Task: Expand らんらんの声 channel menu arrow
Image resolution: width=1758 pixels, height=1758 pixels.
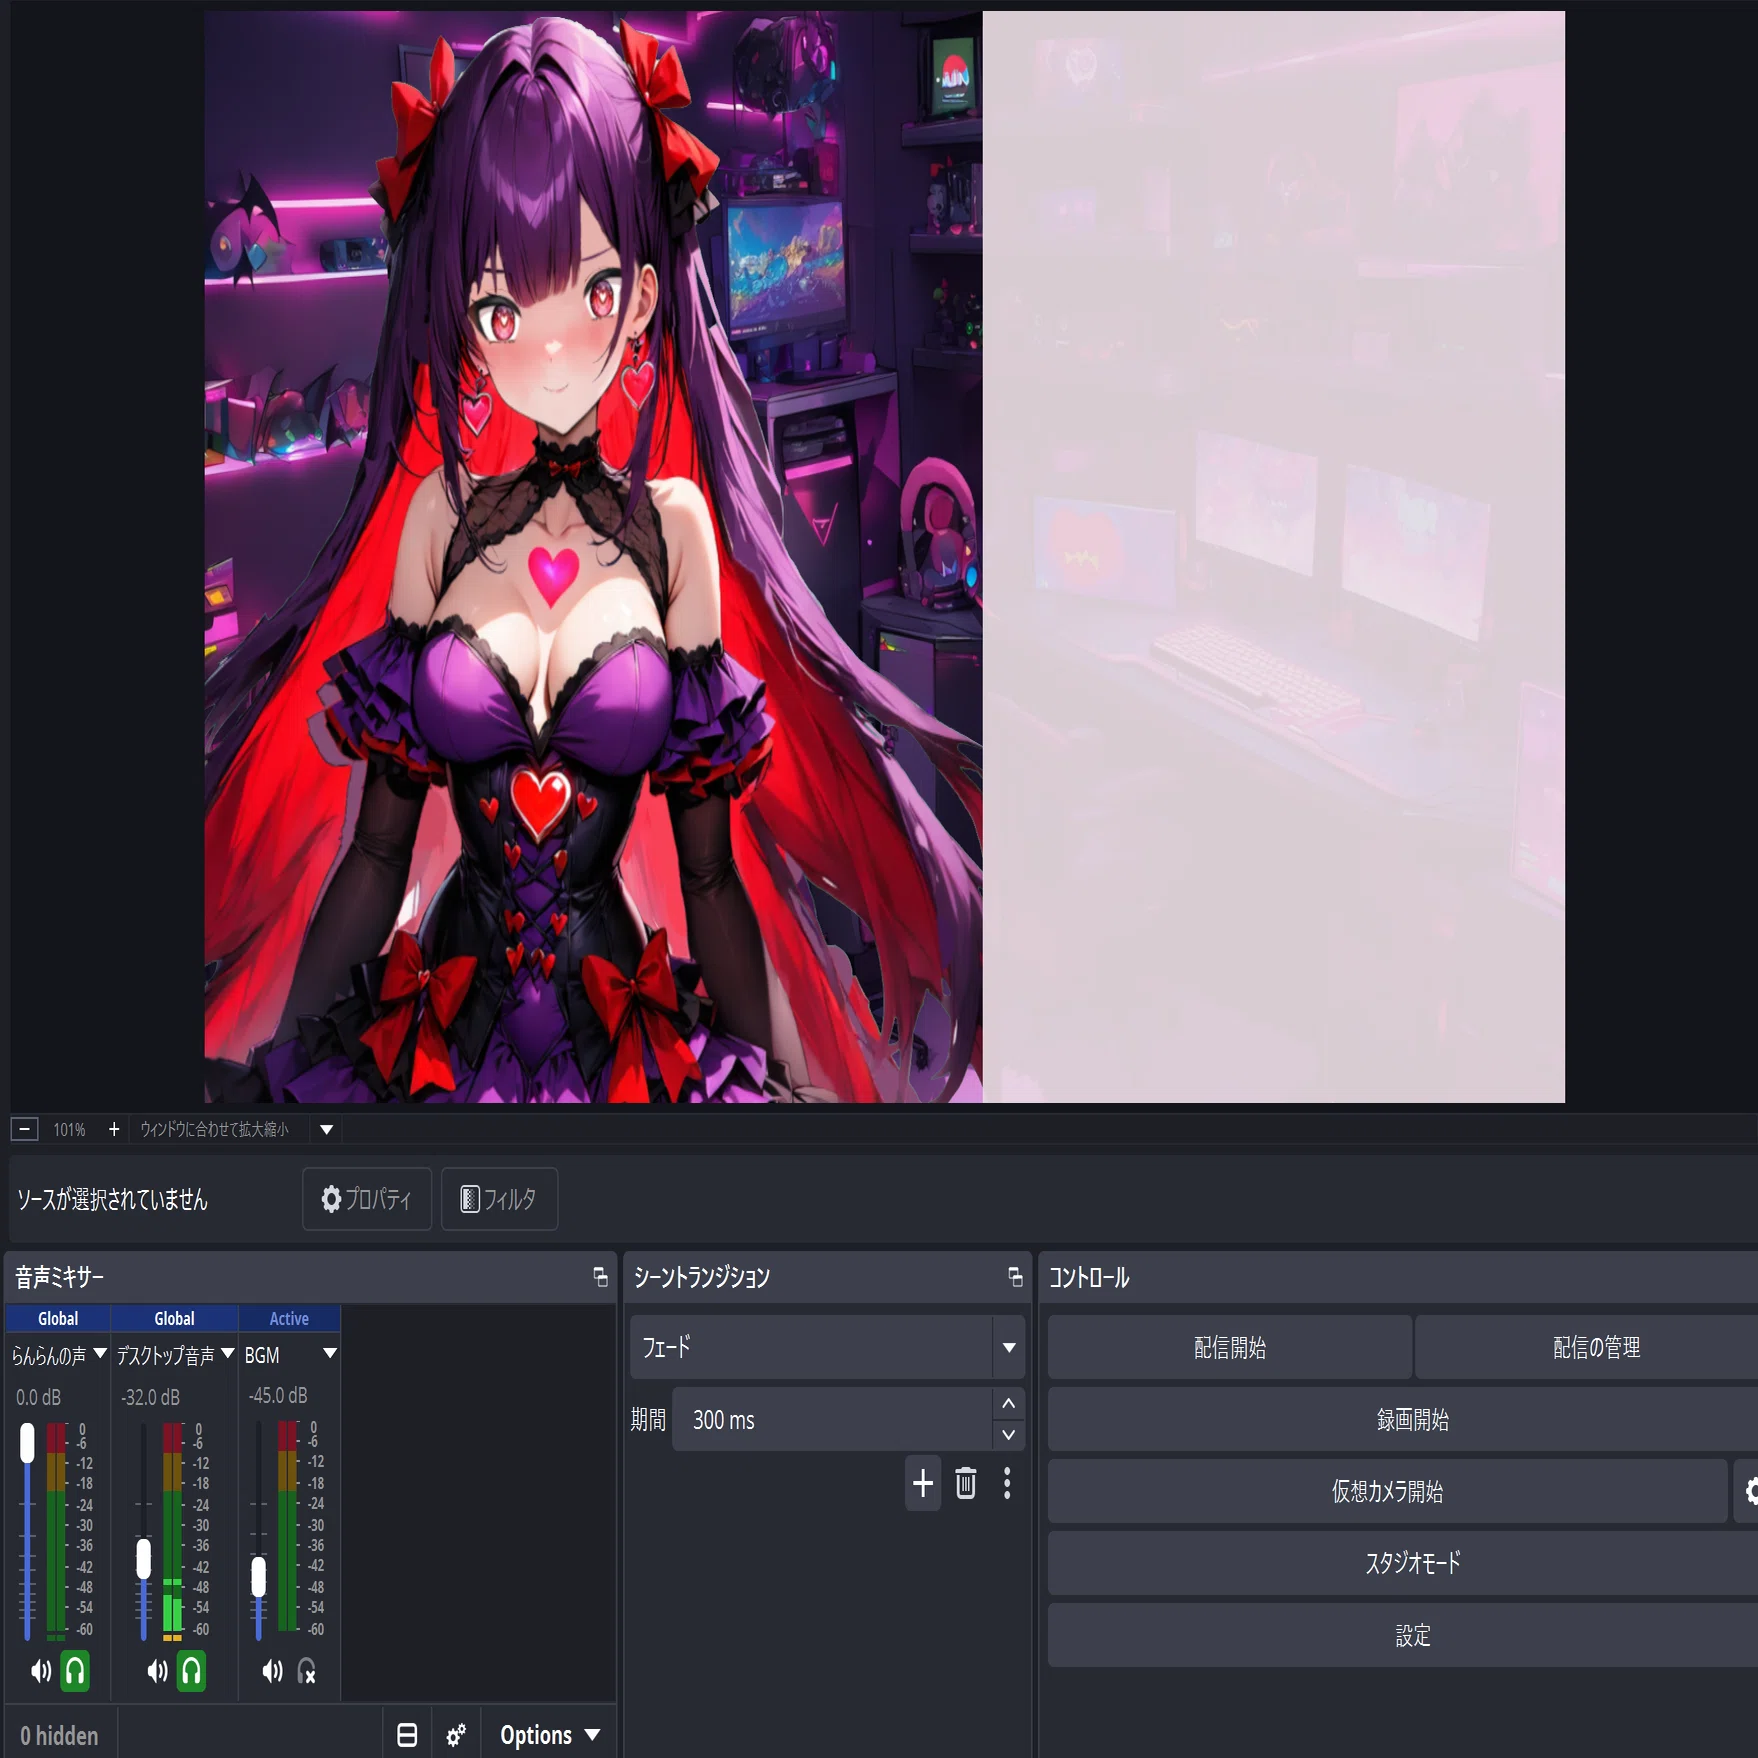Action: click(x=99, y=1354)
